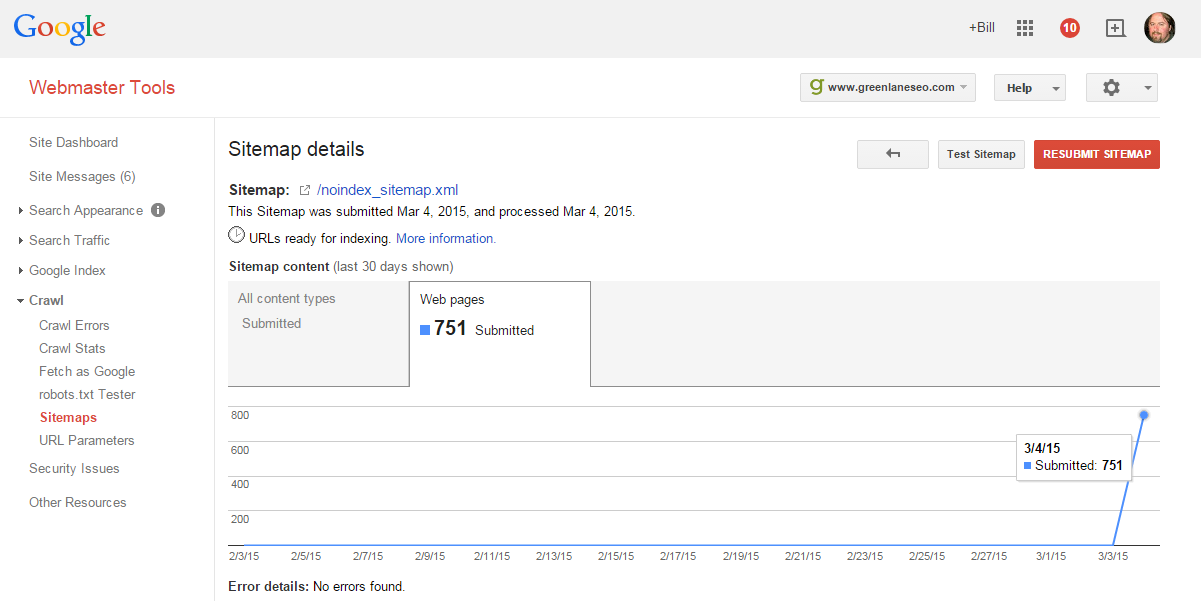The width and height of the screenshot is (1201, 605).
Task: Click the Sitemap details heading
Action: coord(296,150)
